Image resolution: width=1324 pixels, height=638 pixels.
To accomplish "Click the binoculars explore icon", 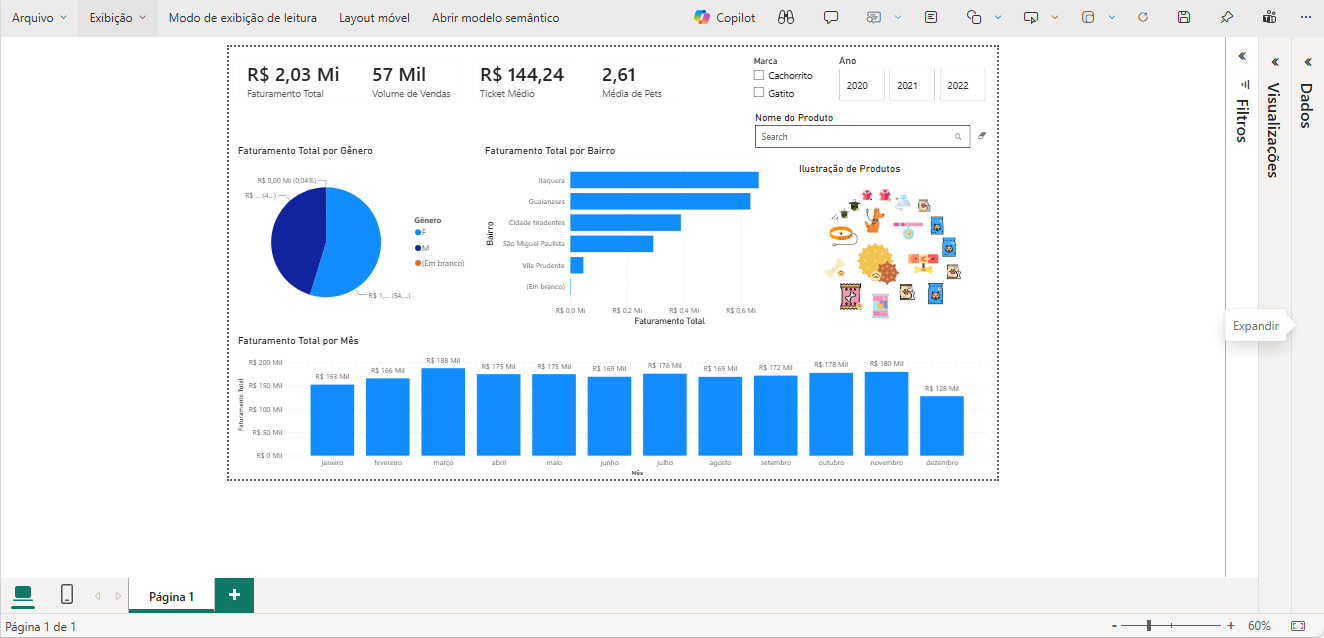I will pos(786,18).
